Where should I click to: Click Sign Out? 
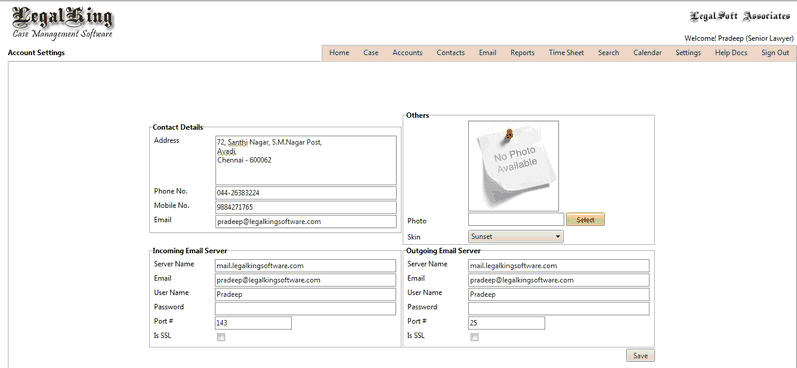point(775,53)
